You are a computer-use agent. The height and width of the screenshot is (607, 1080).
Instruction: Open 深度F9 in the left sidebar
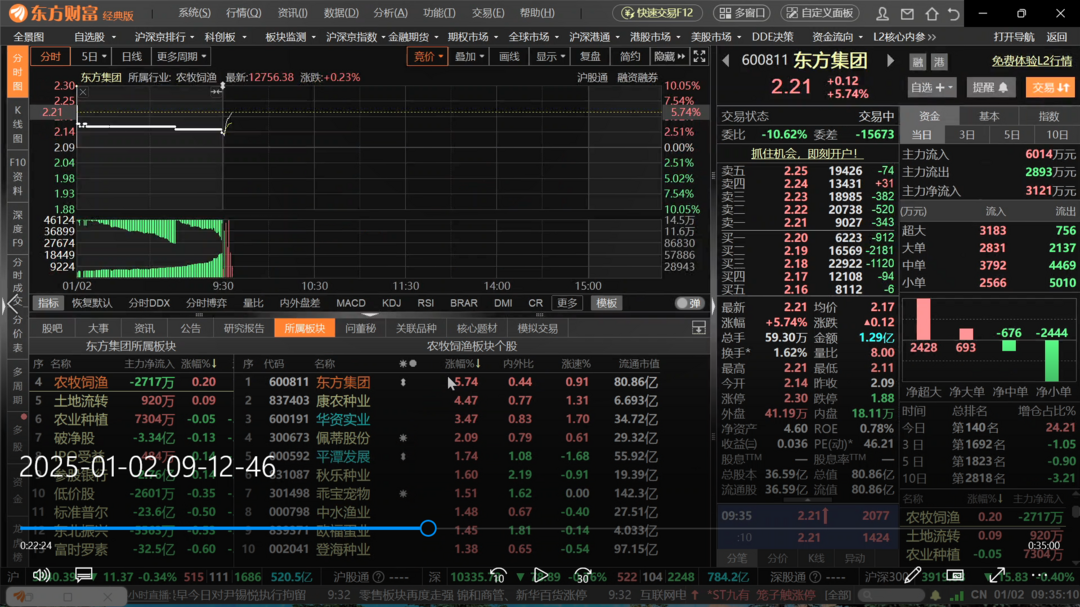pyautogui.click(x=17, y=229)
